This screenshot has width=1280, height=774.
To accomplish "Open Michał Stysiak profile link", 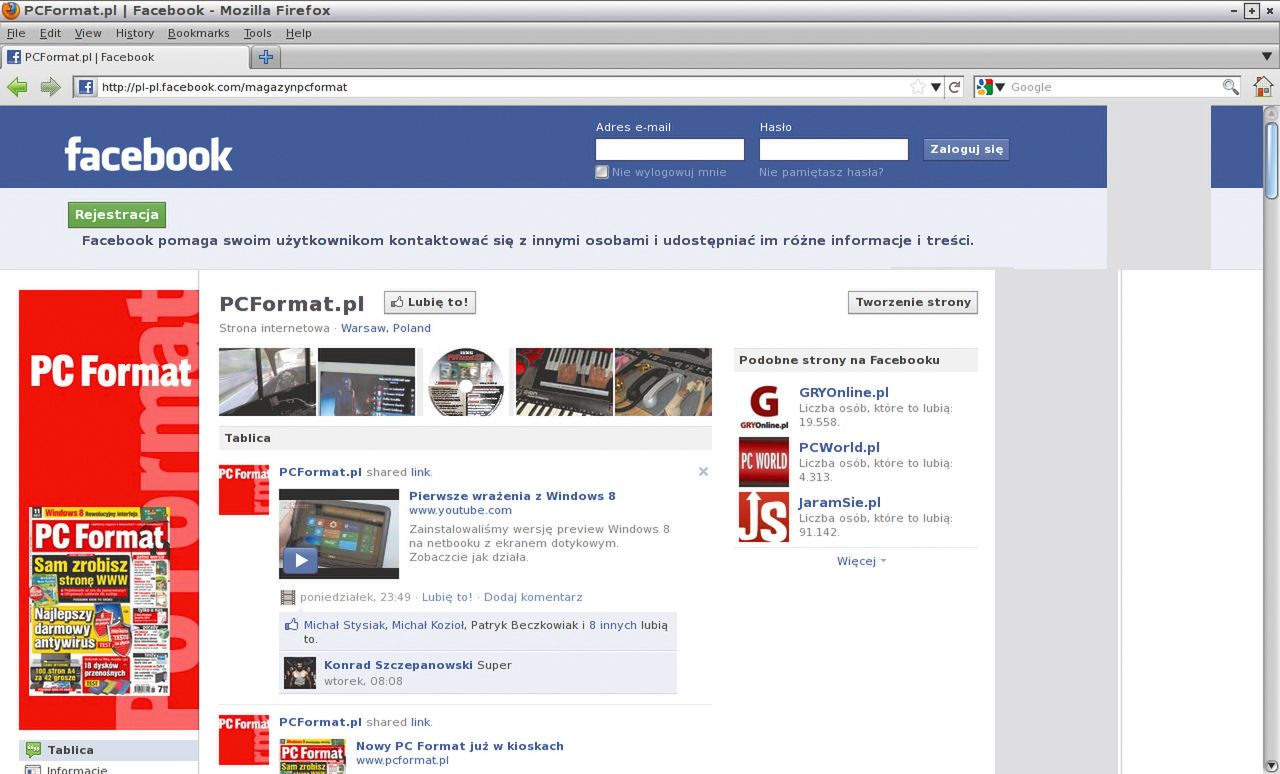I will 344,625.
